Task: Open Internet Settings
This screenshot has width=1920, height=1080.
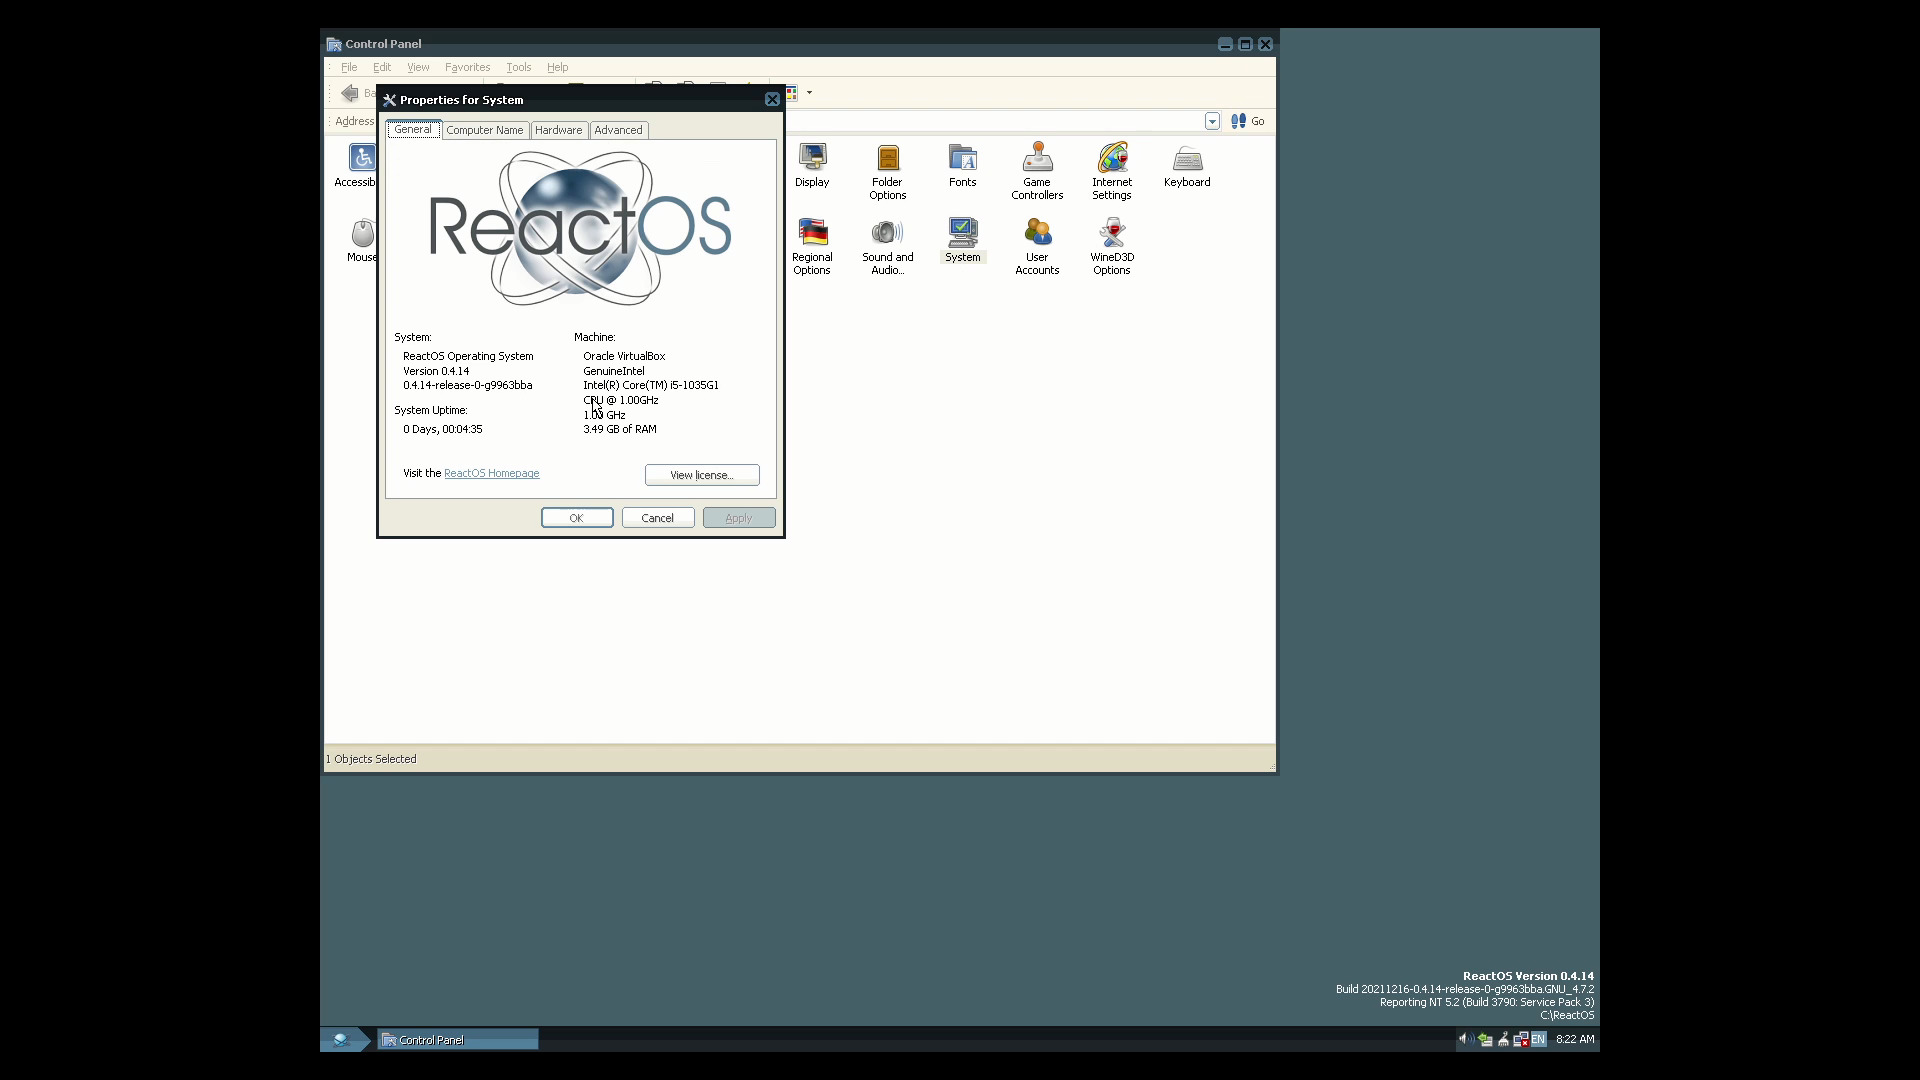Action: tap(1111, 158)
